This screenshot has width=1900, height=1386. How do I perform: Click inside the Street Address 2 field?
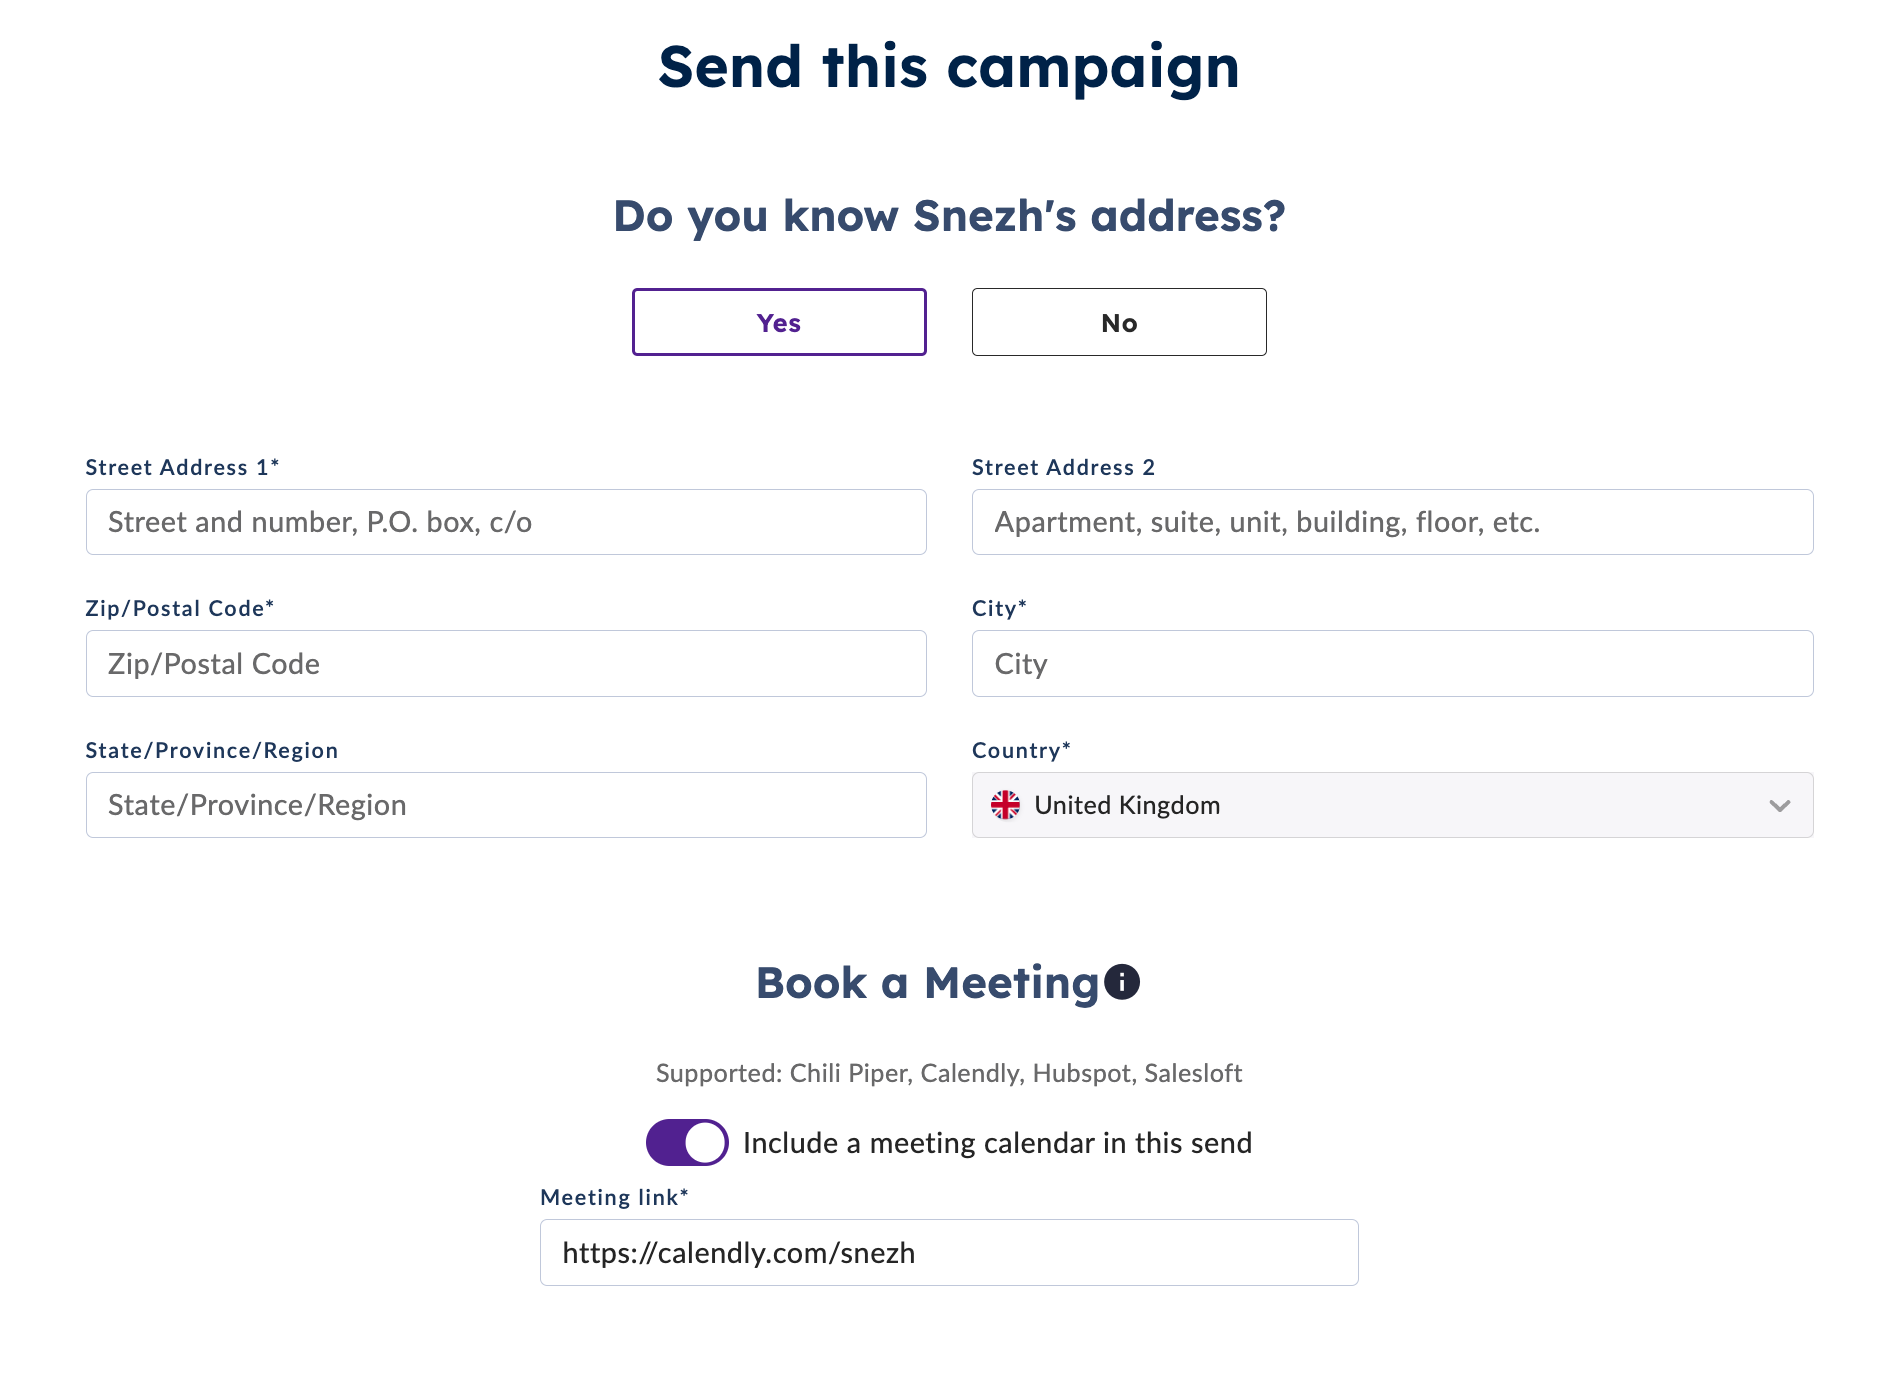pos(1392,522)
